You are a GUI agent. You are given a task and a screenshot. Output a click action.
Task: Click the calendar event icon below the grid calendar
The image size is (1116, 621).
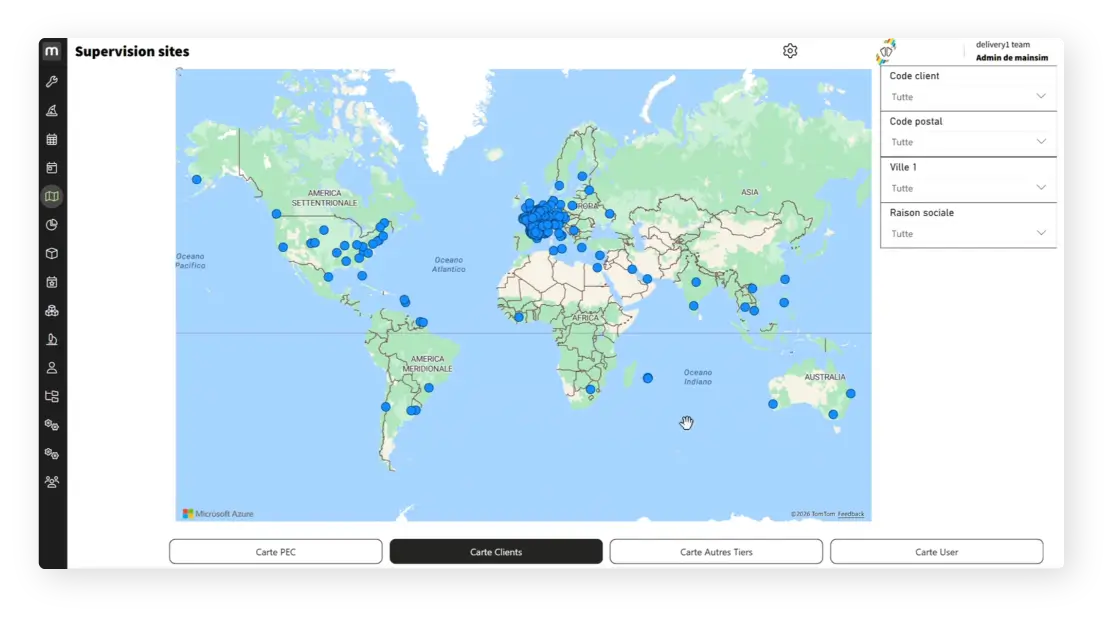[x=52, y=168]
